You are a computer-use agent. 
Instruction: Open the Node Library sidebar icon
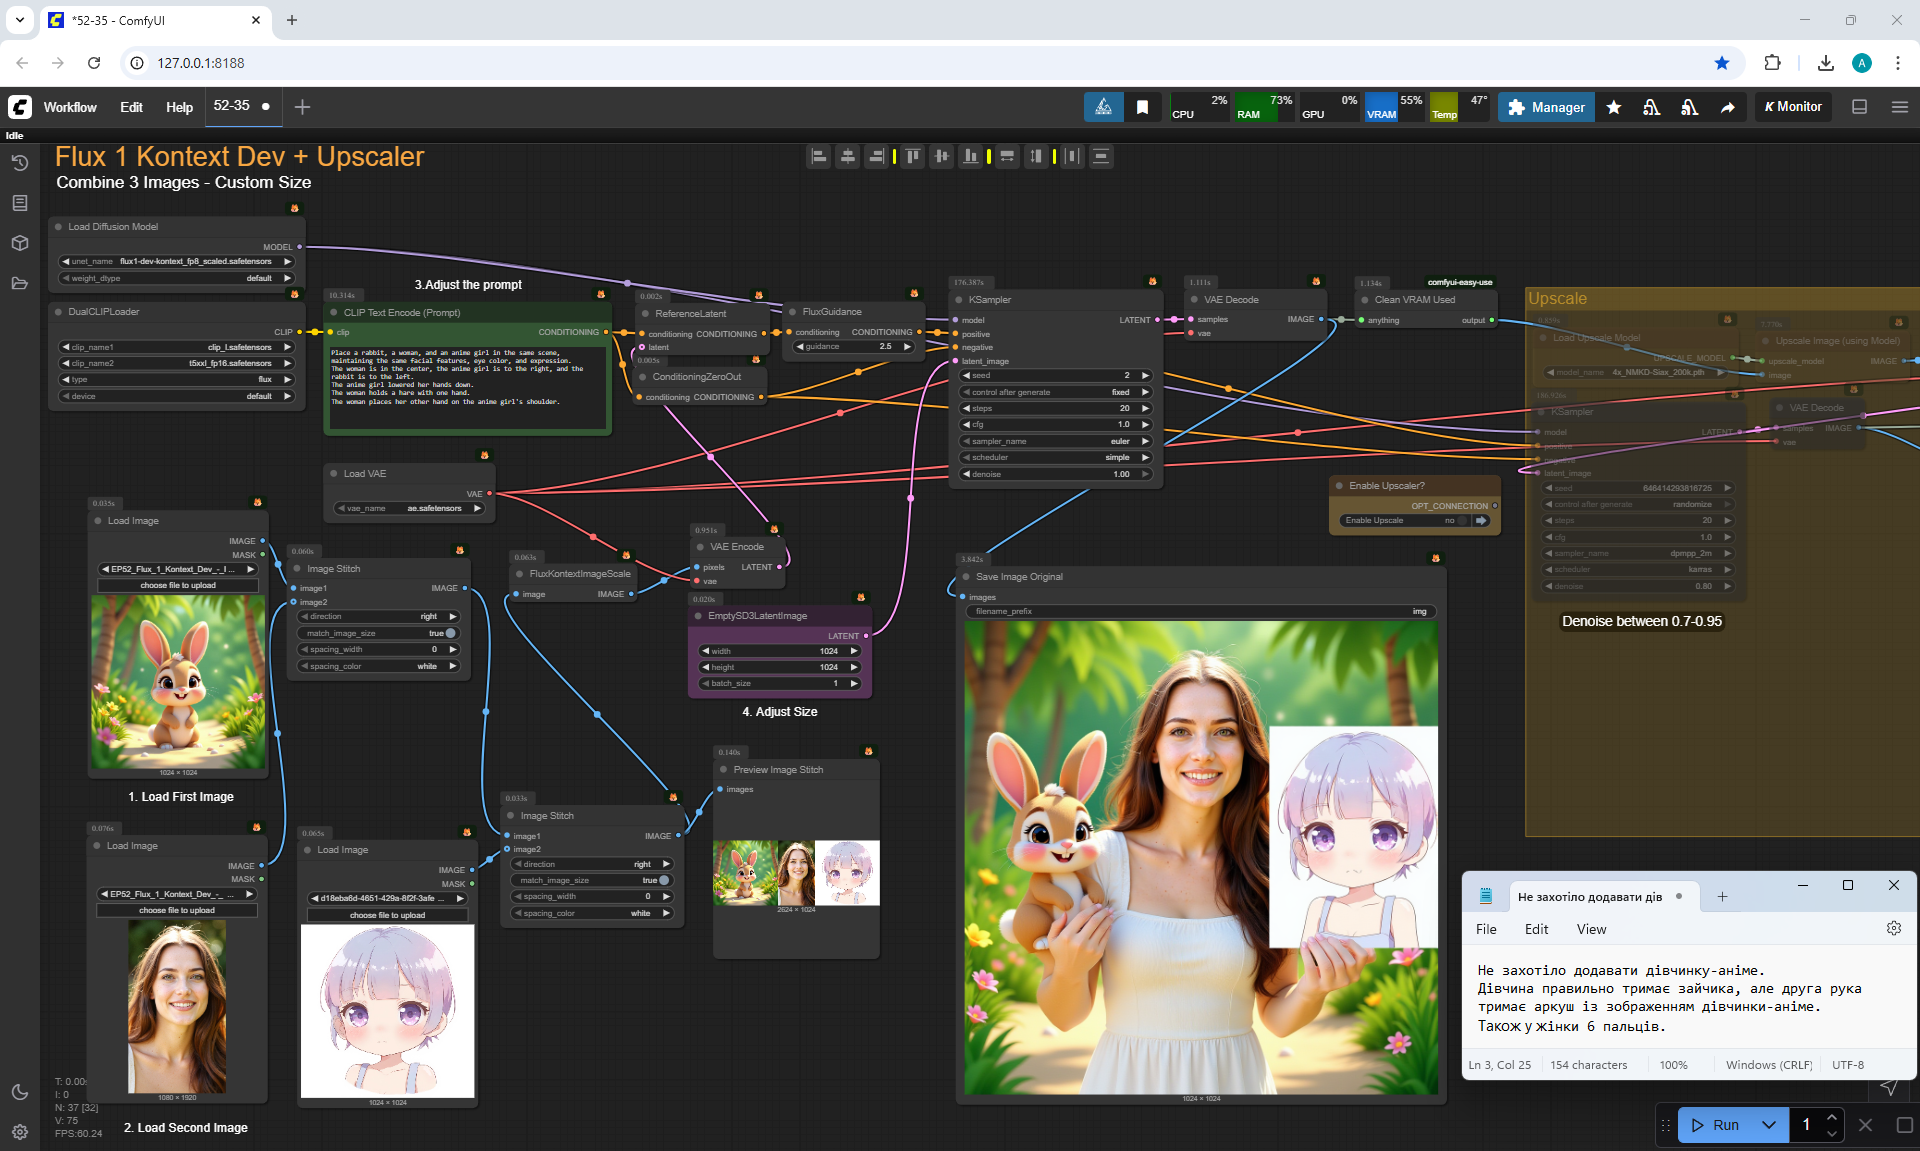(20, 203)
